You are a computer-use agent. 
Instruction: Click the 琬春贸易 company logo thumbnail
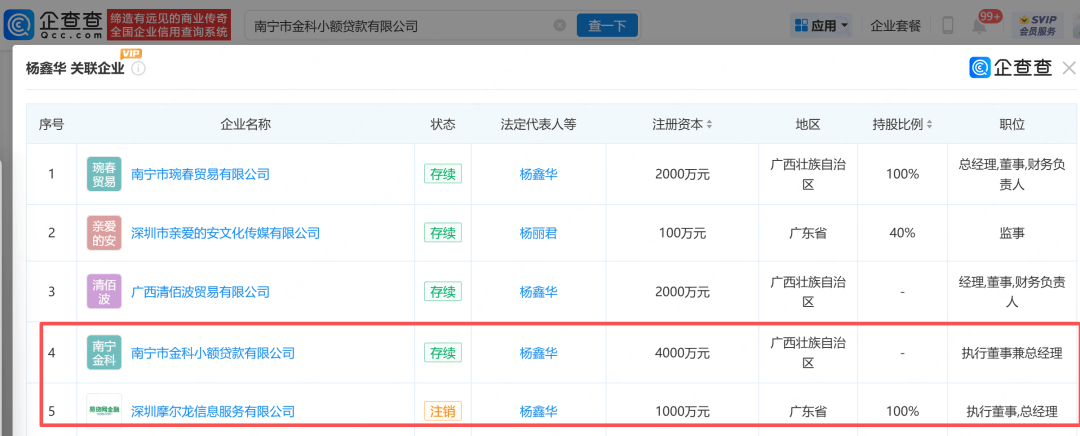pyautogui.click(x=104, y=174)
